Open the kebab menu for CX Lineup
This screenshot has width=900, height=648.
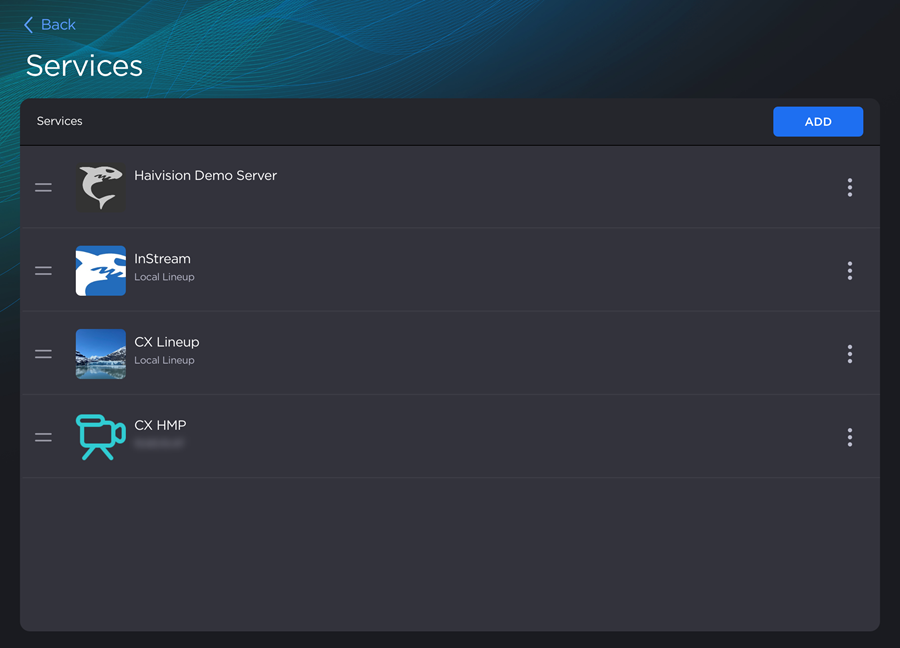pos(849,354)
